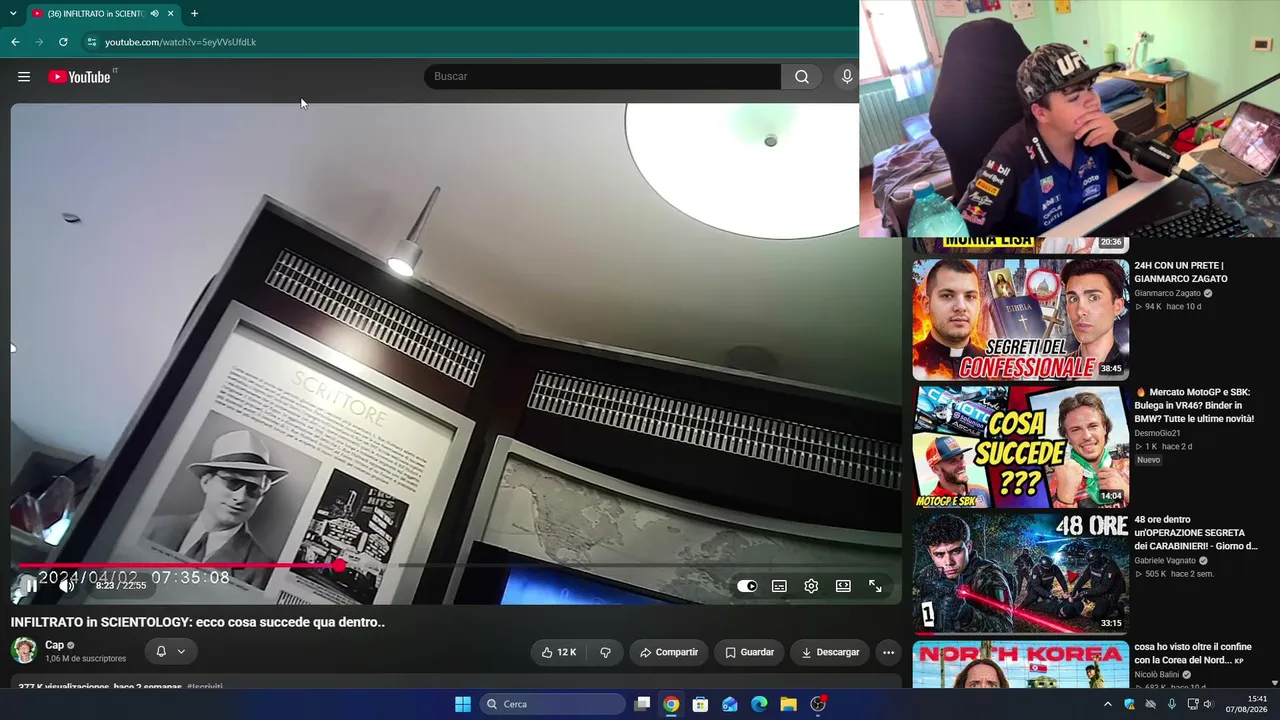
Task: Open OBS Studio from the taskbar
Action: (x=818, y=704)
